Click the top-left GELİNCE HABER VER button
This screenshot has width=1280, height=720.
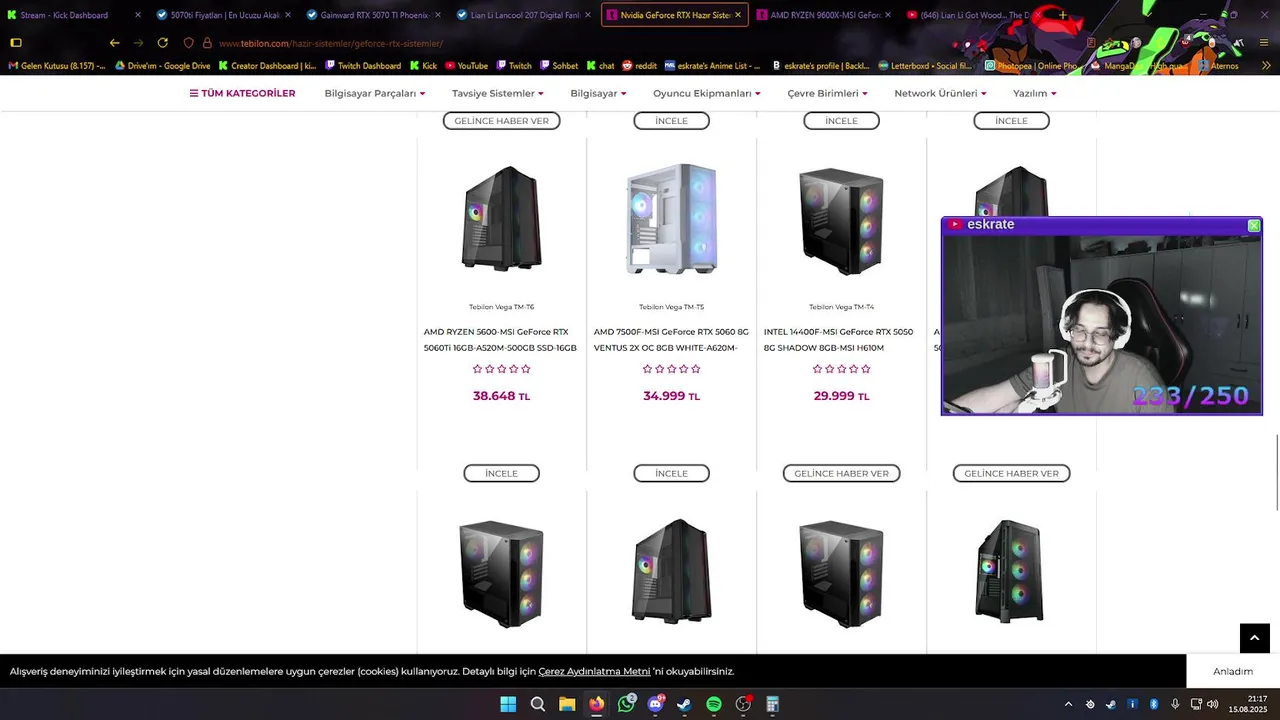pyautogui.click(x=501, y=121)
